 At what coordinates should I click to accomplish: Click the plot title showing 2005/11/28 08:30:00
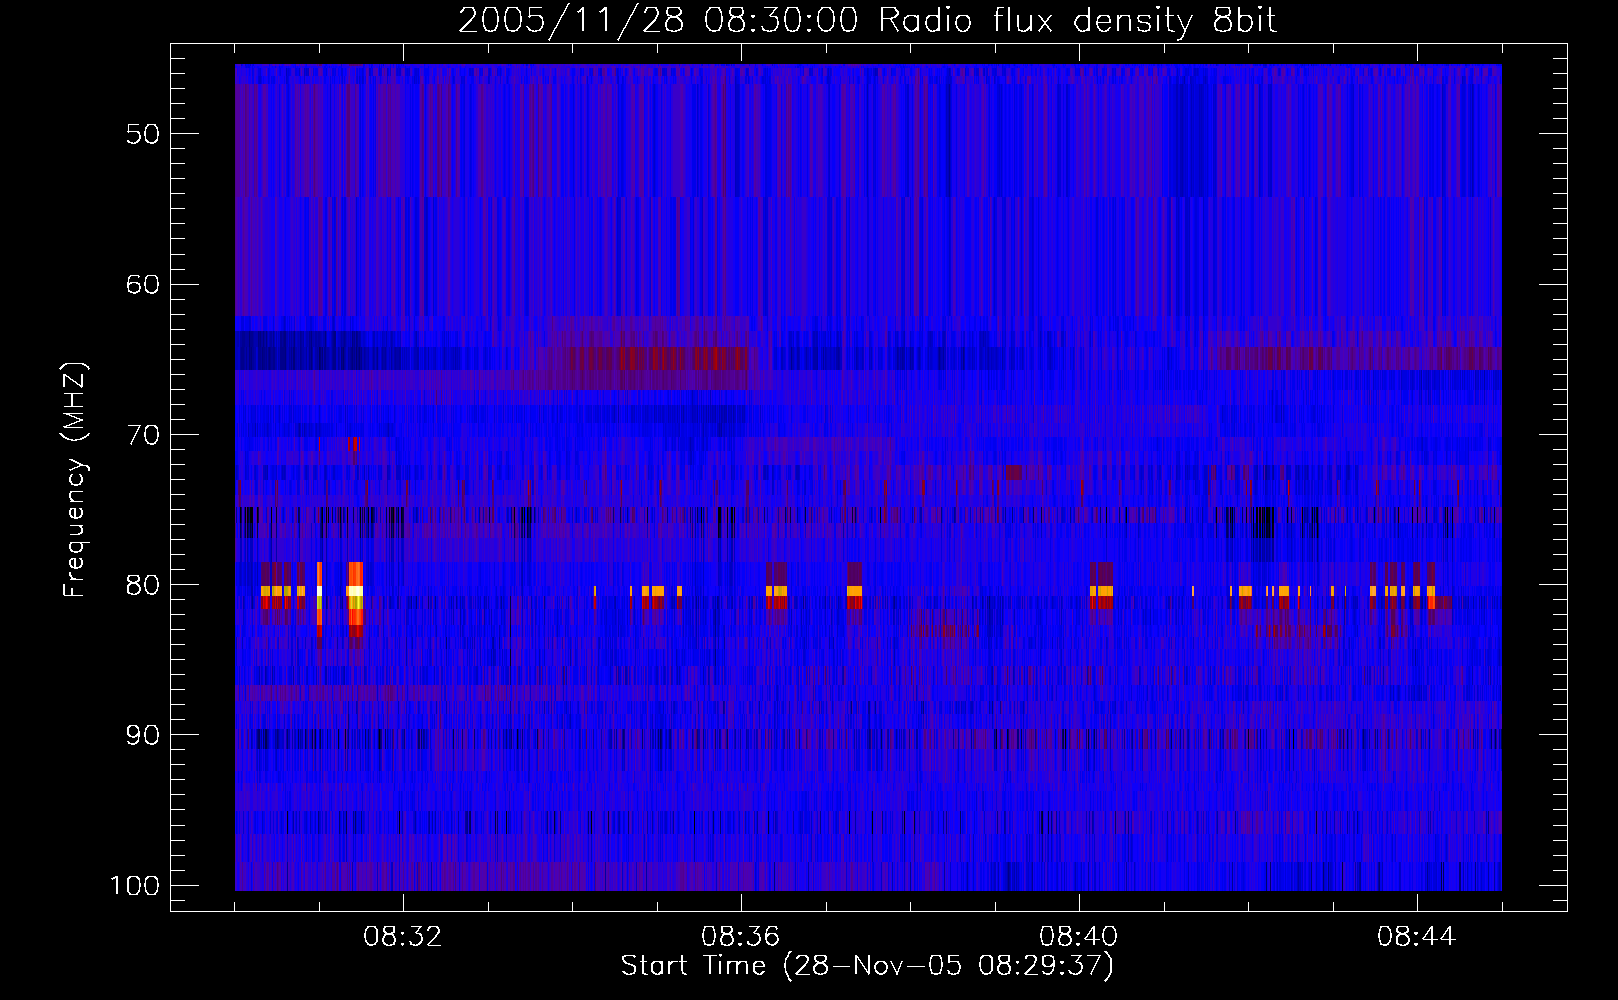(x=867, y=20)
